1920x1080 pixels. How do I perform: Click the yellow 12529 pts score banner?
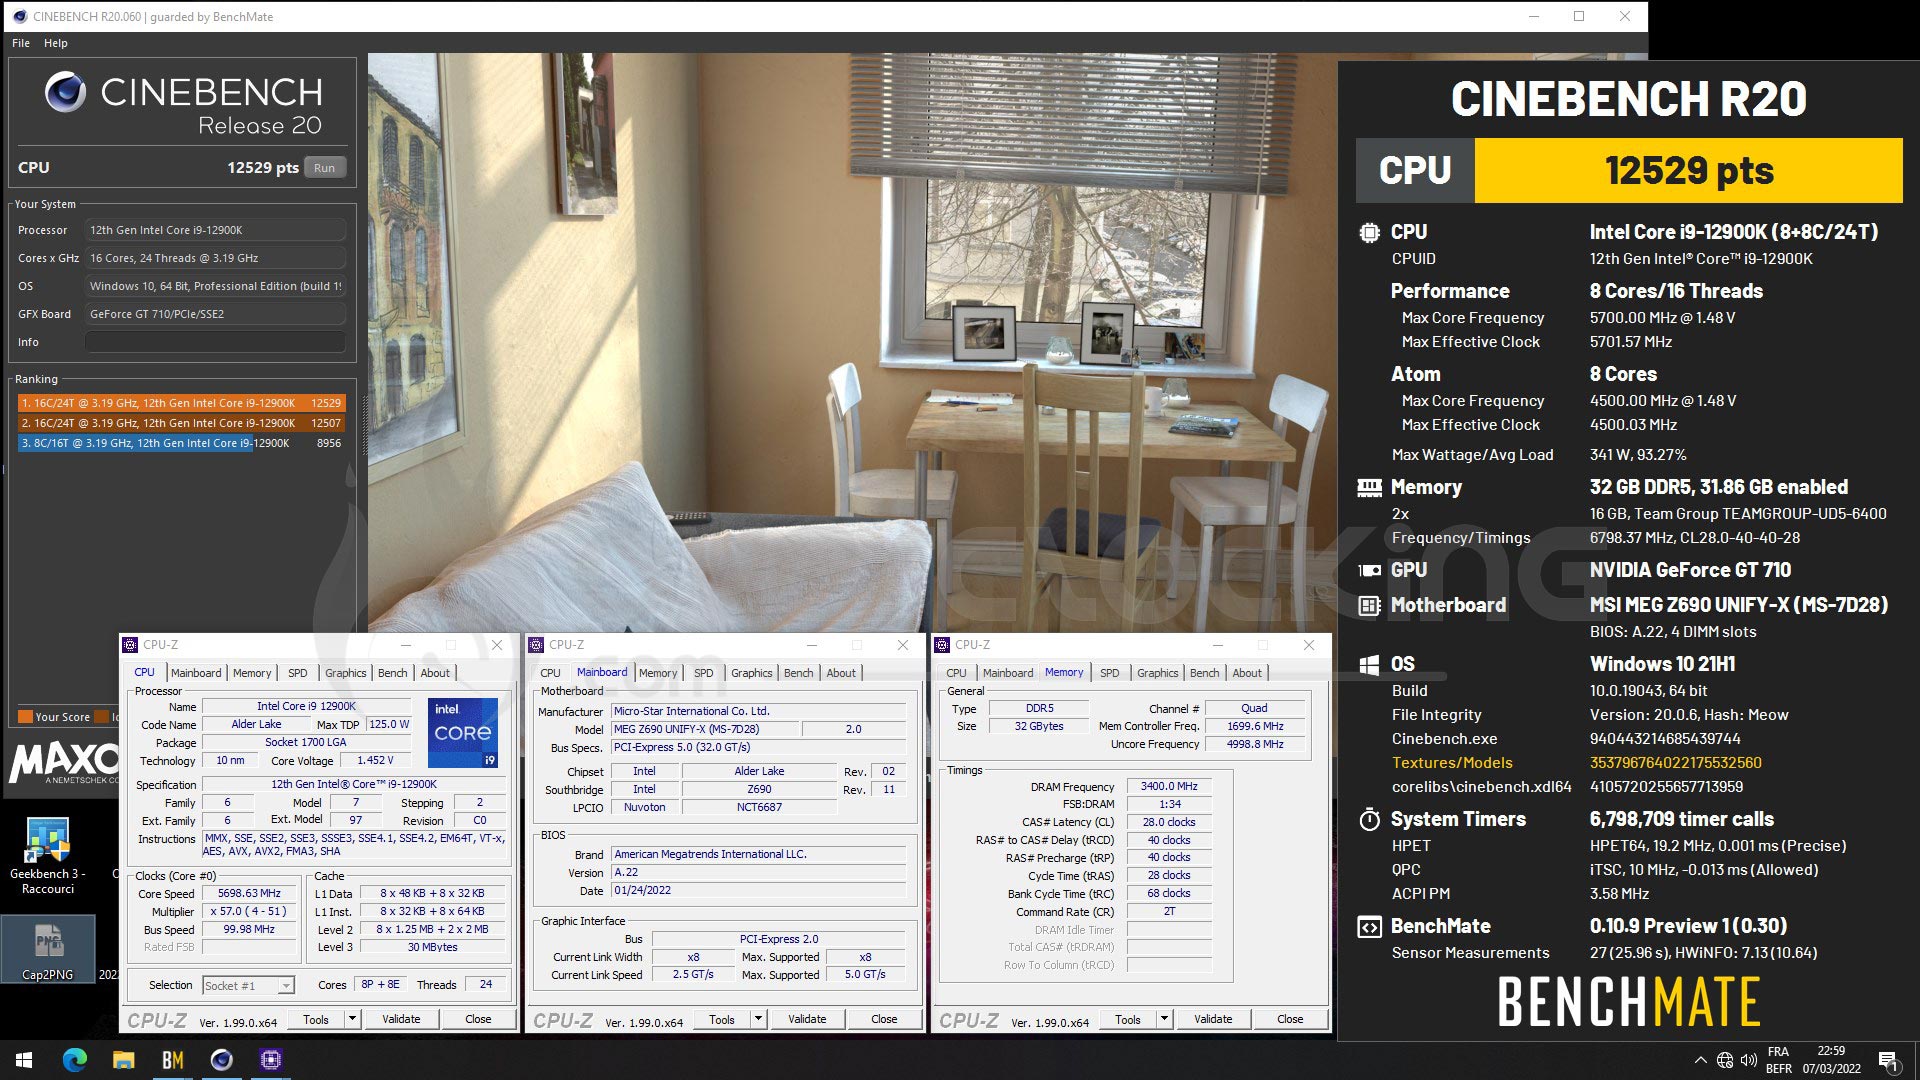pos(1689,170)
